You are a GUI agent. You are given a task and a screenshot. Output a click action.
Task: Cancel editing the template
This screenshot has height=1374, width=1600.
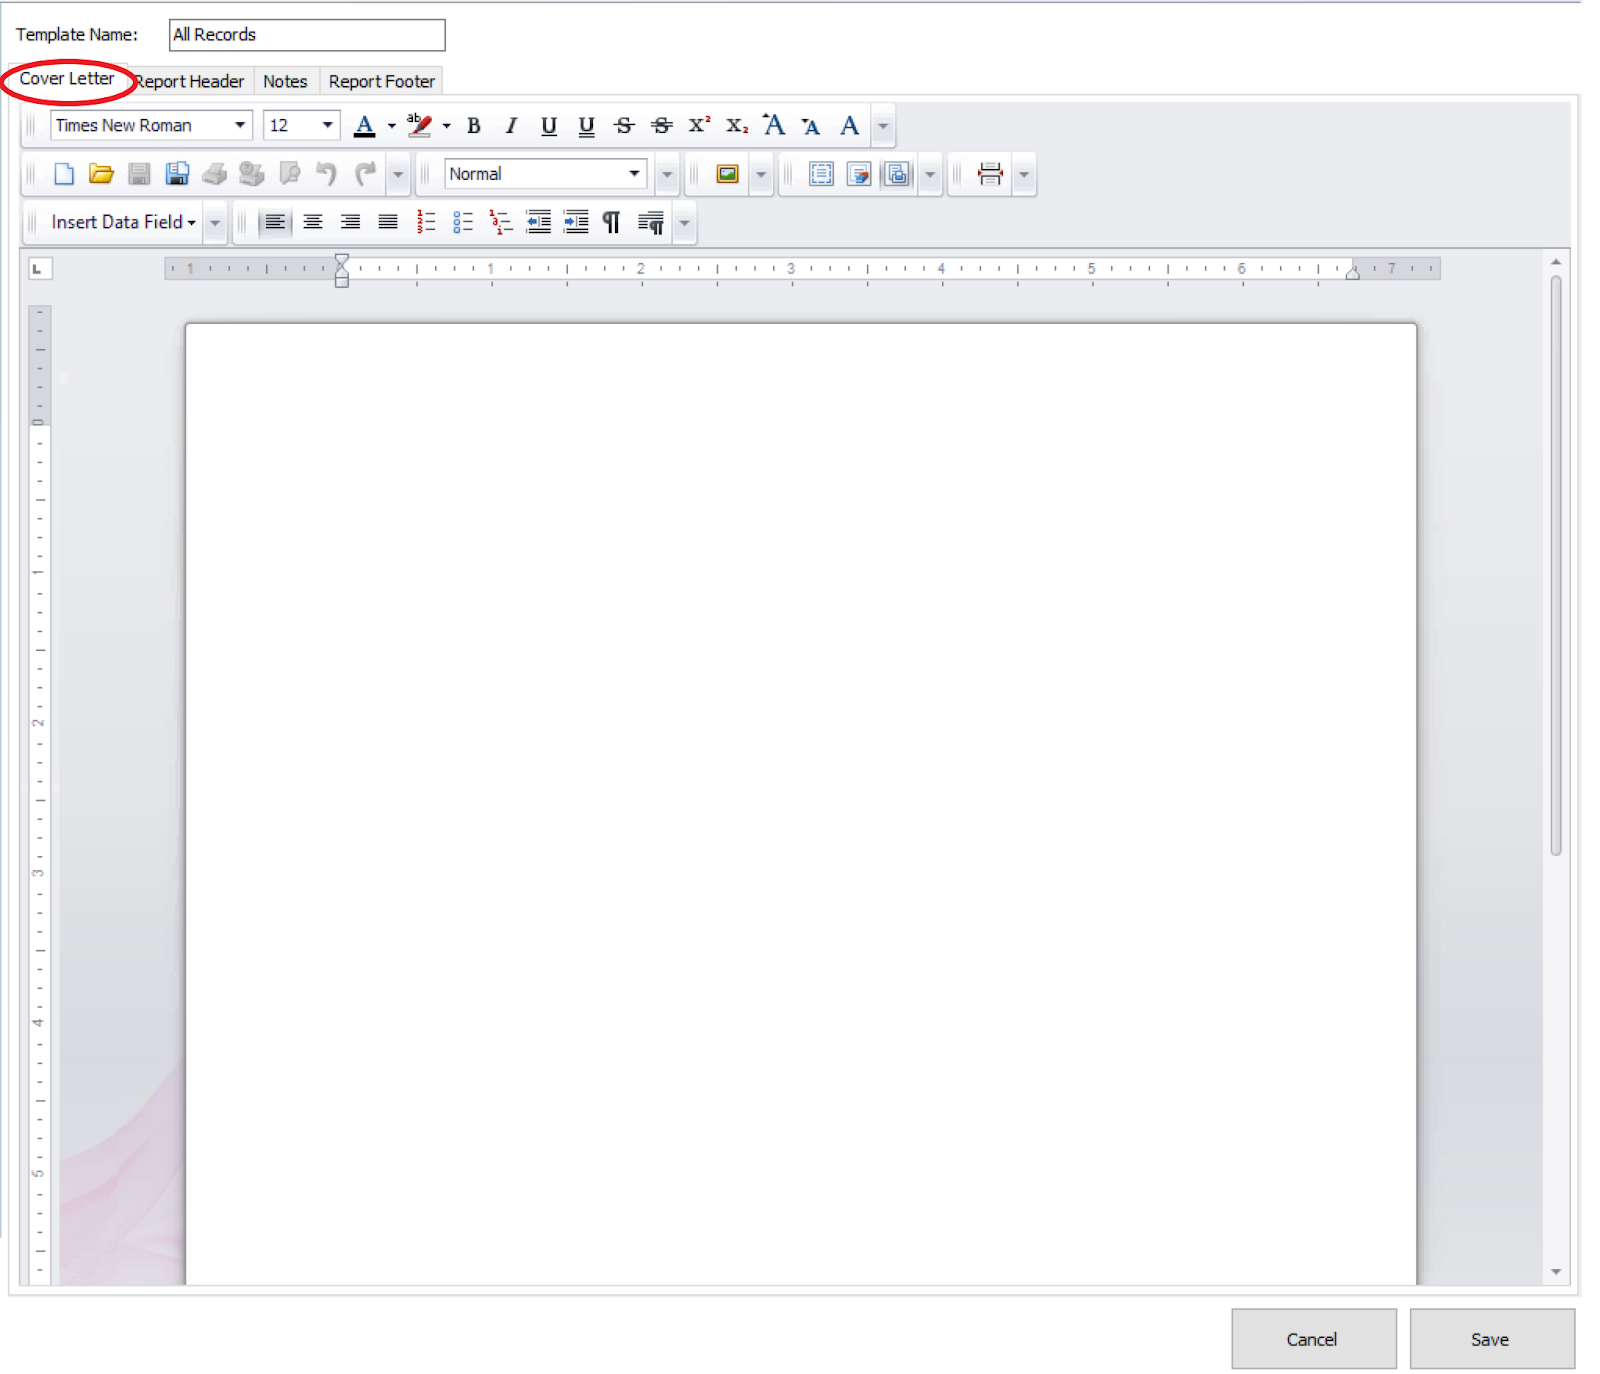tap(1313, 1339)
